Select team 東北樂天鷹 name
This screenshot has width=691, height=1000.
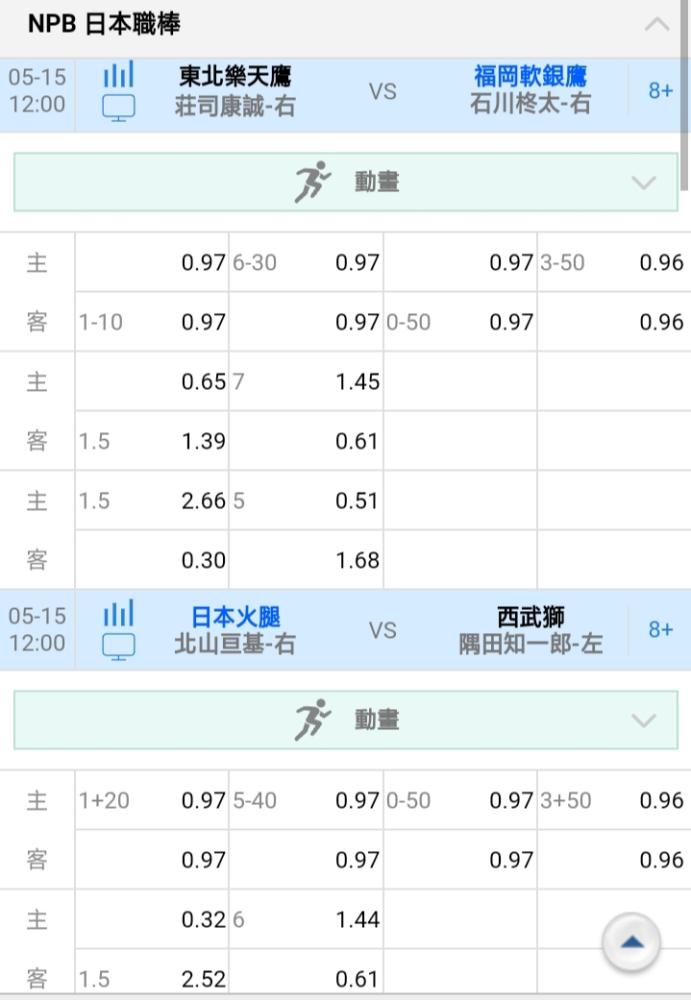click(x=235, y=77)
